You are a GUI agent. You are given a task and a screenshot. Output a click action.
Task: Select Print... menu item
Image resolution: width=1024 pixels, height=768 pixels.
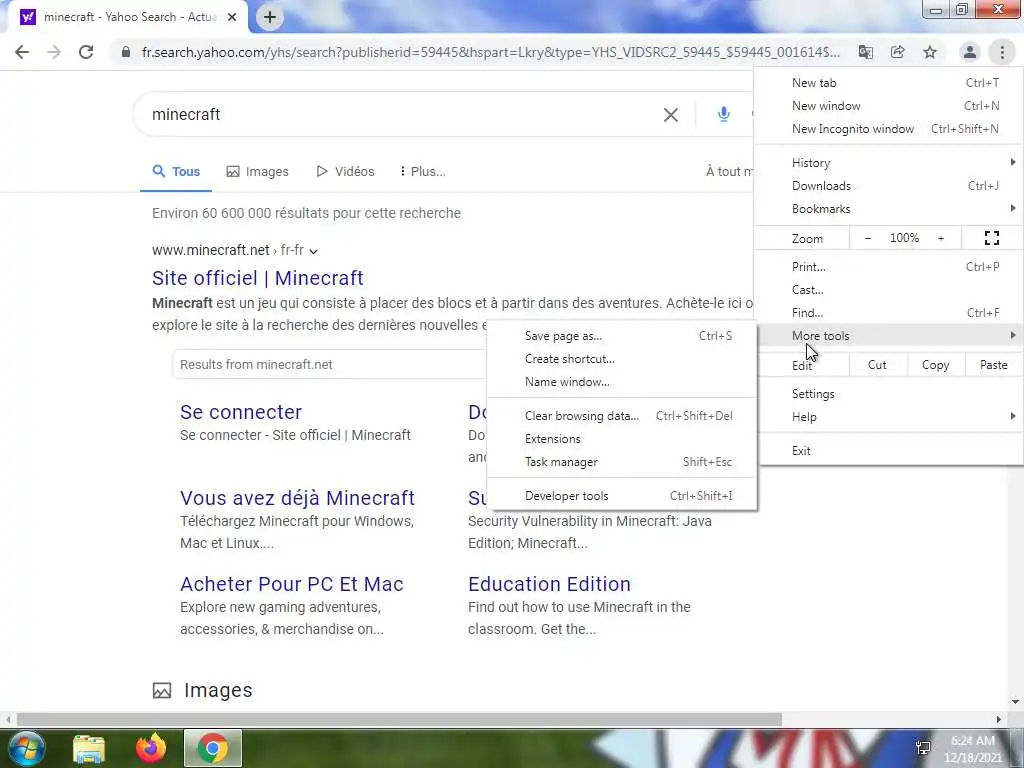[x=889, y=267]
